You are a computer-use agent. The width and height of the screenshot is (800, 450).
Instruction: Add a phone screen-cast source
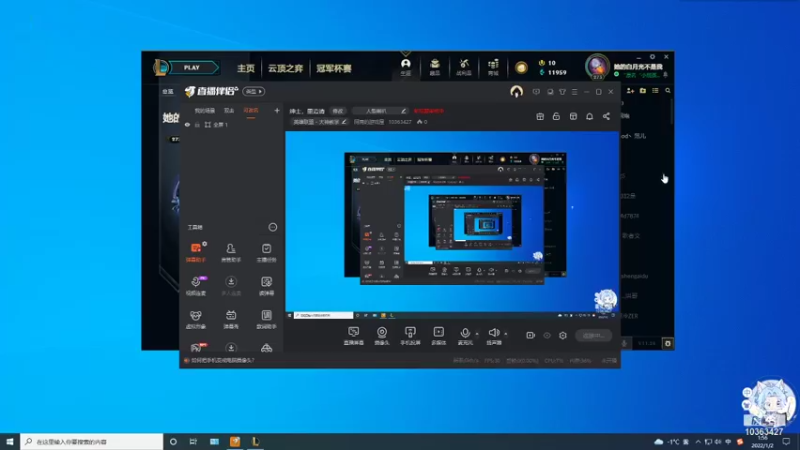(410, 336)
